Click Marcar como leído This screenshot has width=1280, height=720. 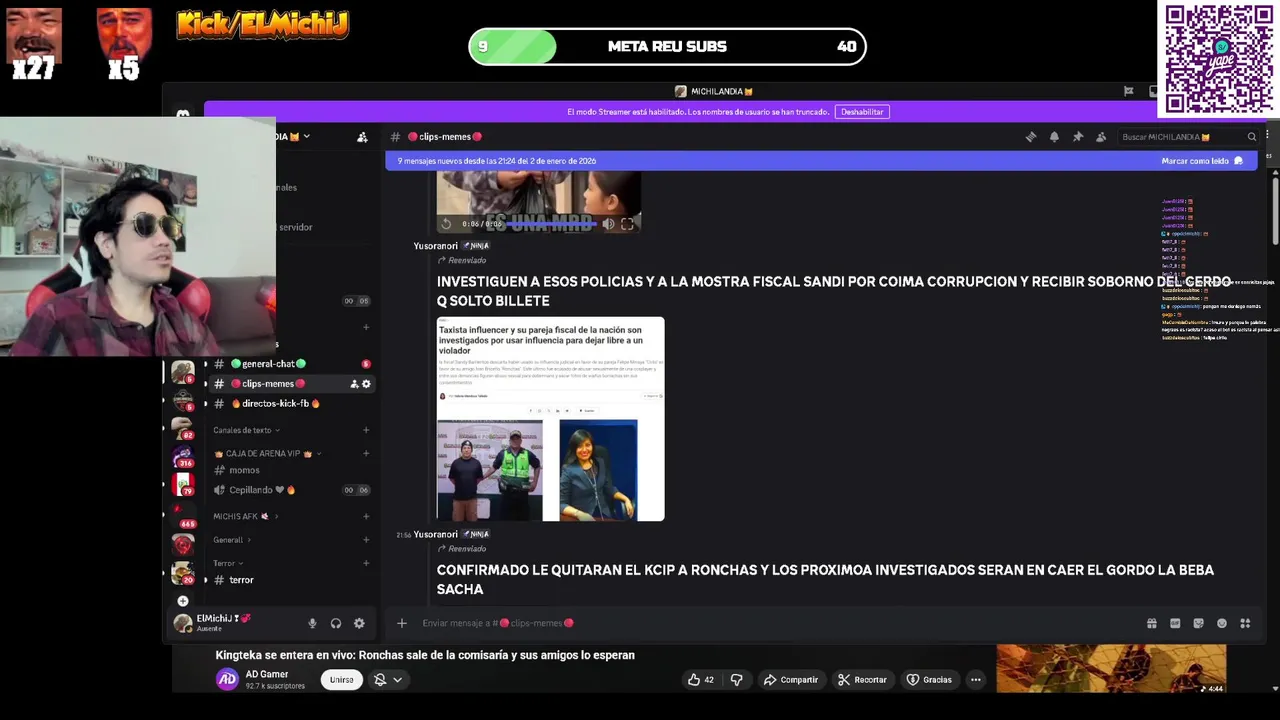[1202, 161]
